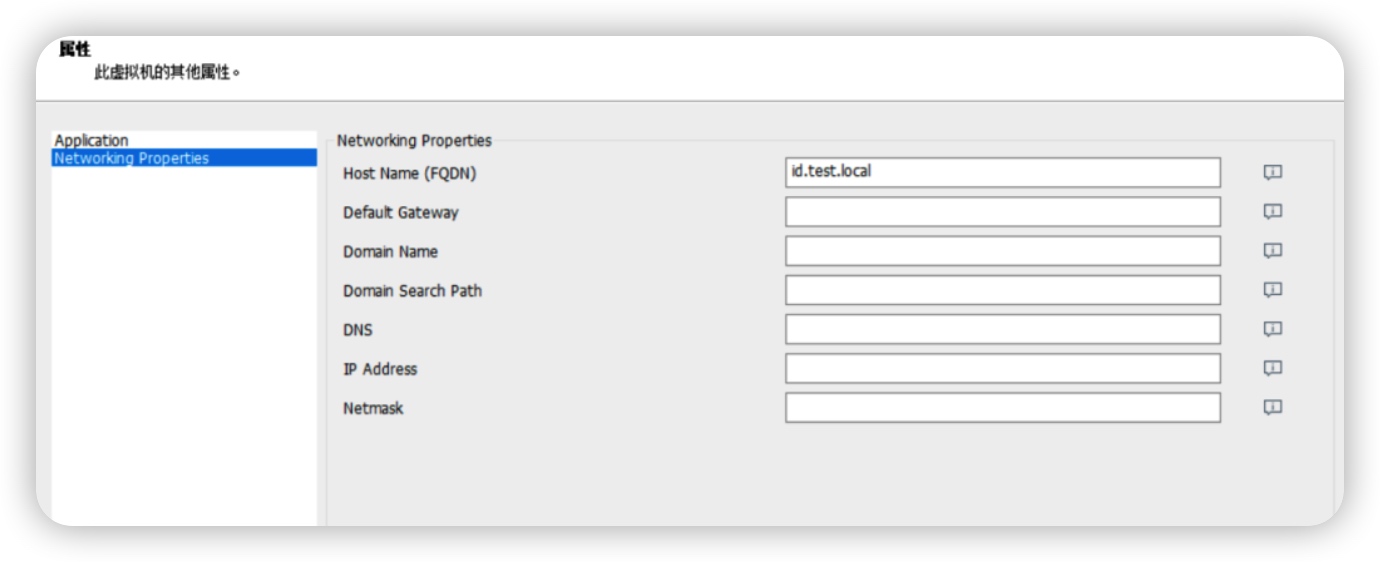Click into the Domain Name field

(x=1002, y=251)
